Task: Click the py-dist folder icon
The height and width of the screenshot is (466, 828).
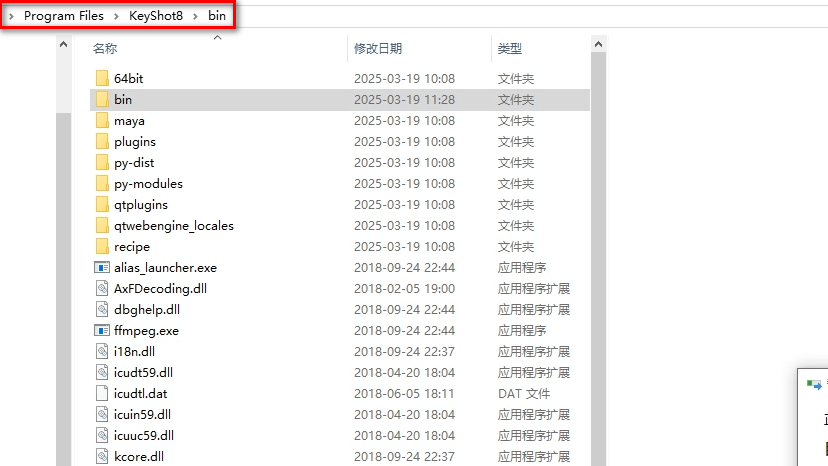Action: [102, 163]
